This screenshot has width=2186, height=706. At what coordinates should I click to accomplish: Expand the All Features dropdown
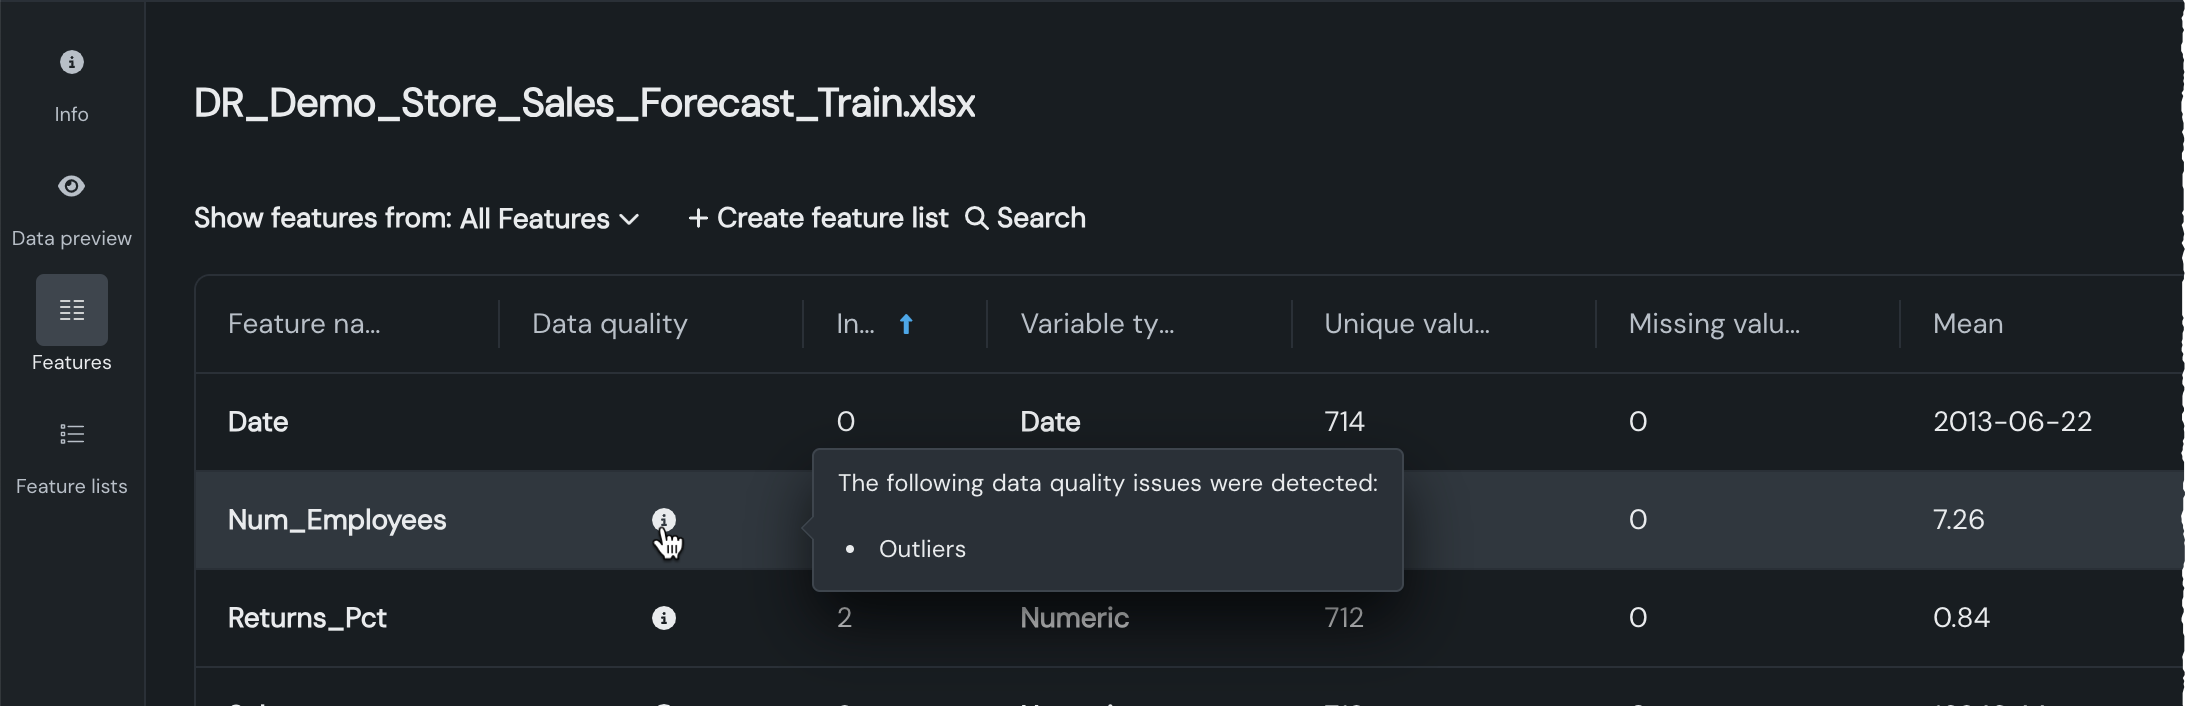click(x=534, y=219)
